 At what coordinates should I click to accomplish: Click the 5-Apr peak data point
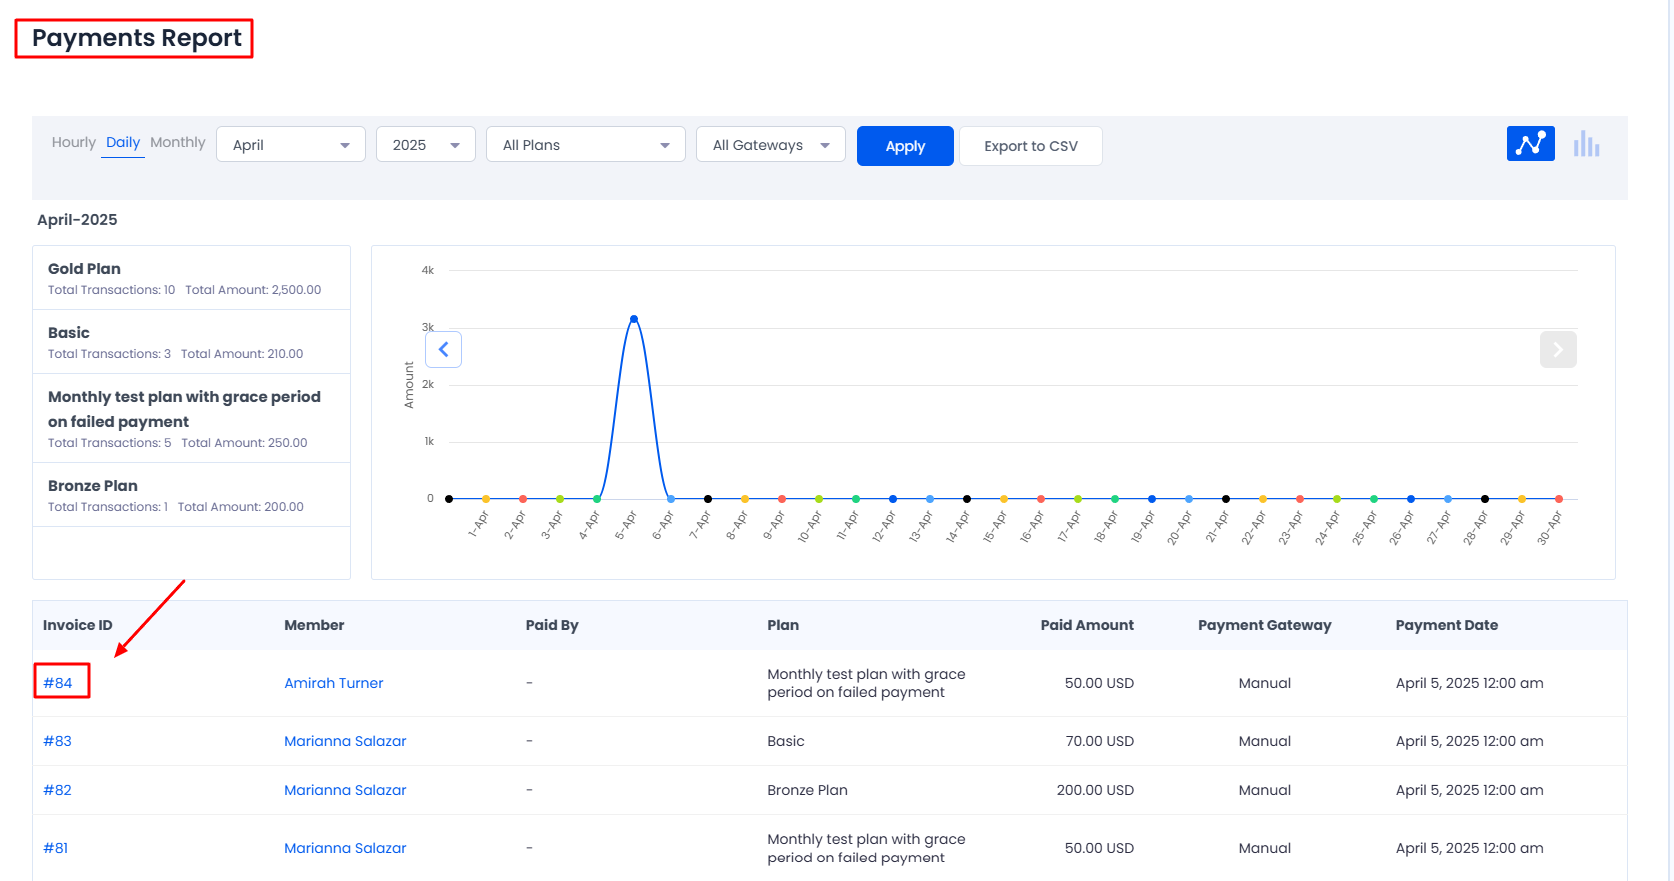point(634,319)
